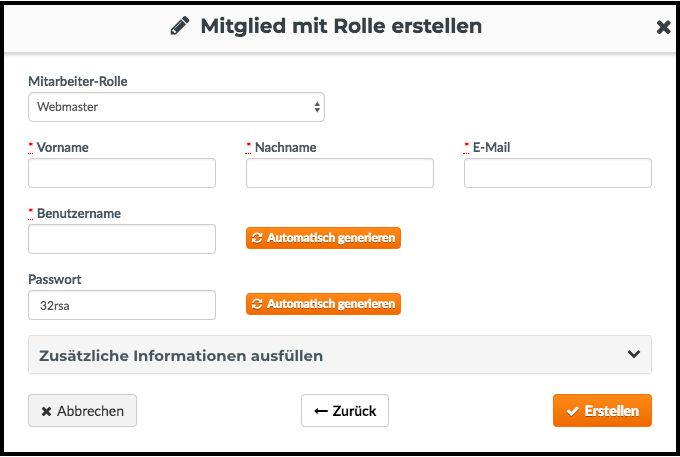Screen dimensions: 680x457
Task: Click the checkmark icon on the Erstellen button
Action: point(572,411)
